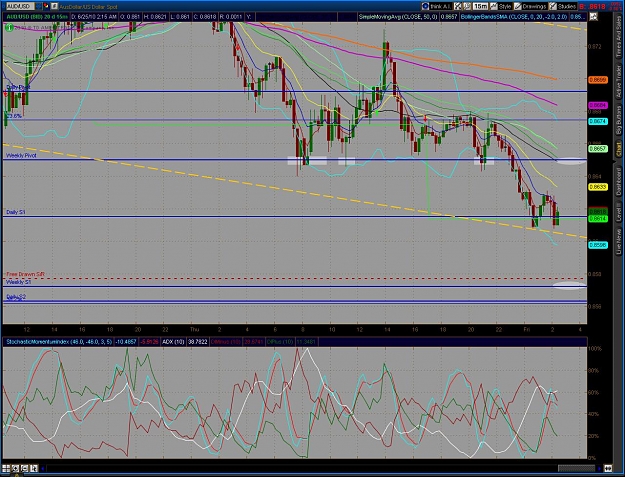Open the Times And Sales side tab
Screen dimensions: 625x477
pyautogui.click(x=619, y=37)
